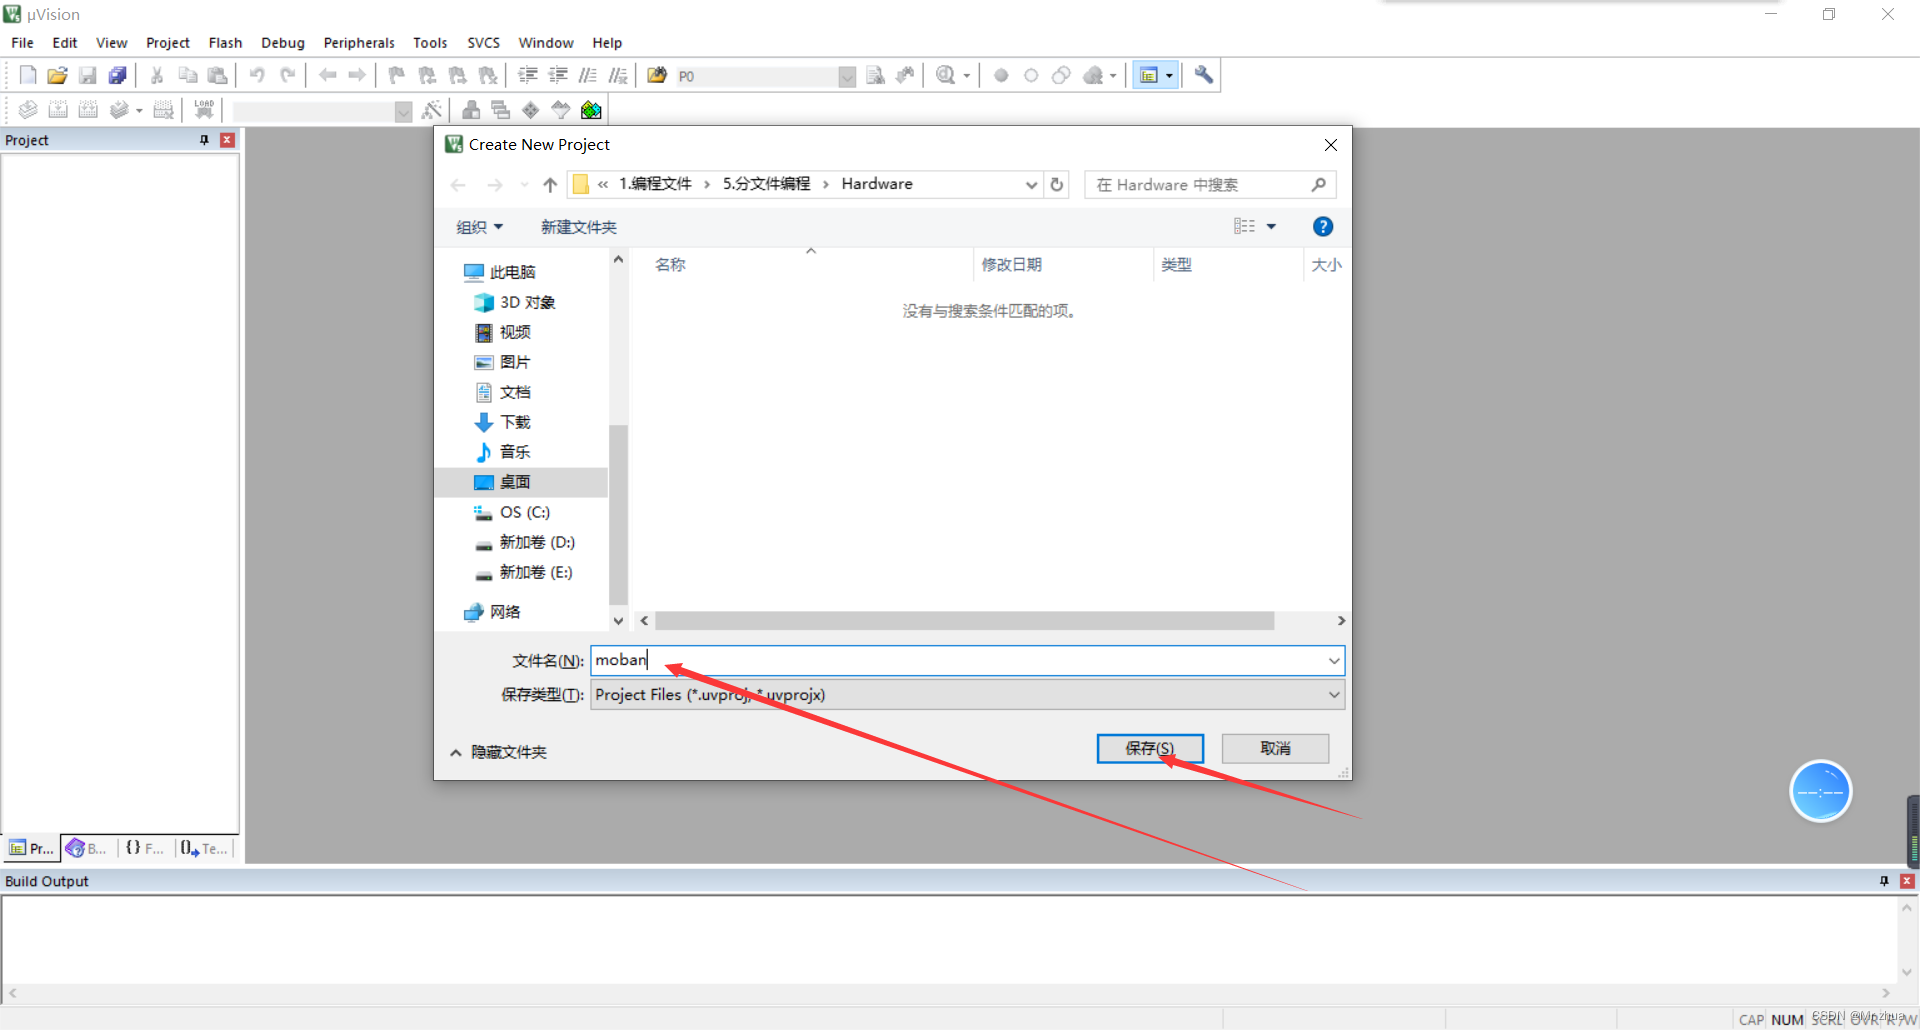Click the Open file folder icon
The image size is (1920, 1030).
tap(58, 75)
